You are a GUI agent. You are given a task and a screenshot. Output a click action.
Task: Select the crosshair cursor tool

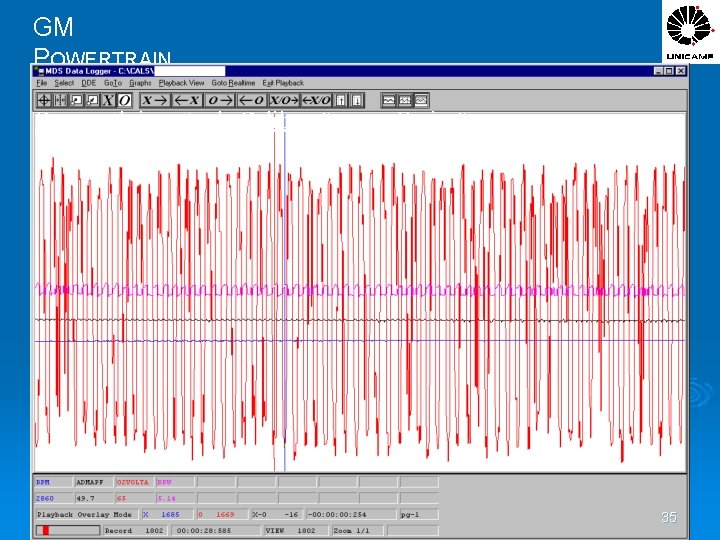point(44,100)
